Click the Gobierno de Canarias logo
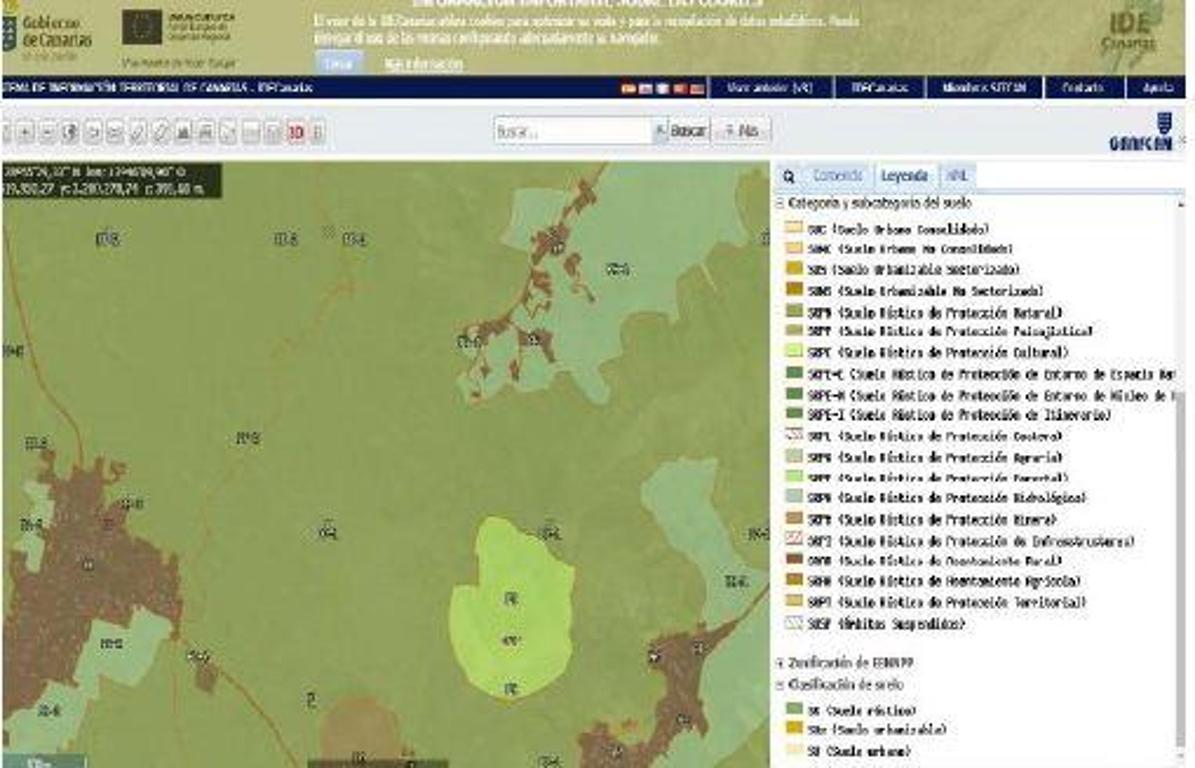Screen dimensions: 1195x768 48,30
